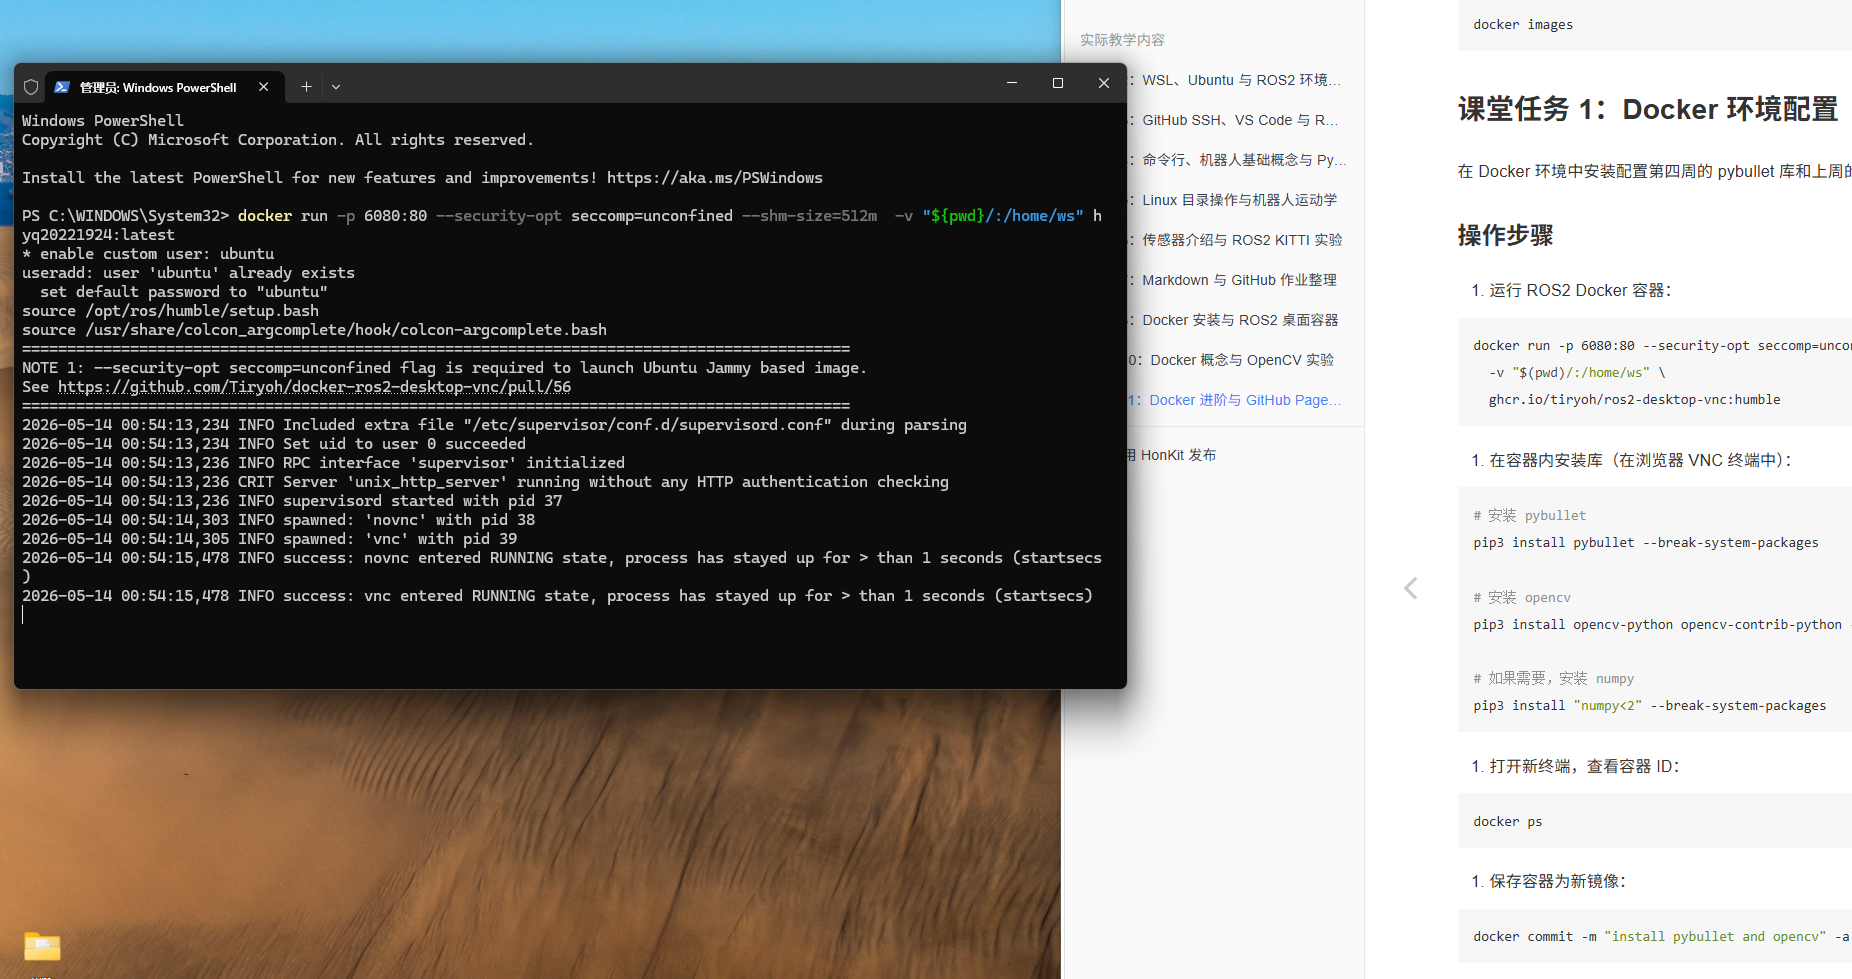Click the pip3 install "numpy<2" code line
Screen dimensions: 1852x979
[1649, 706]
